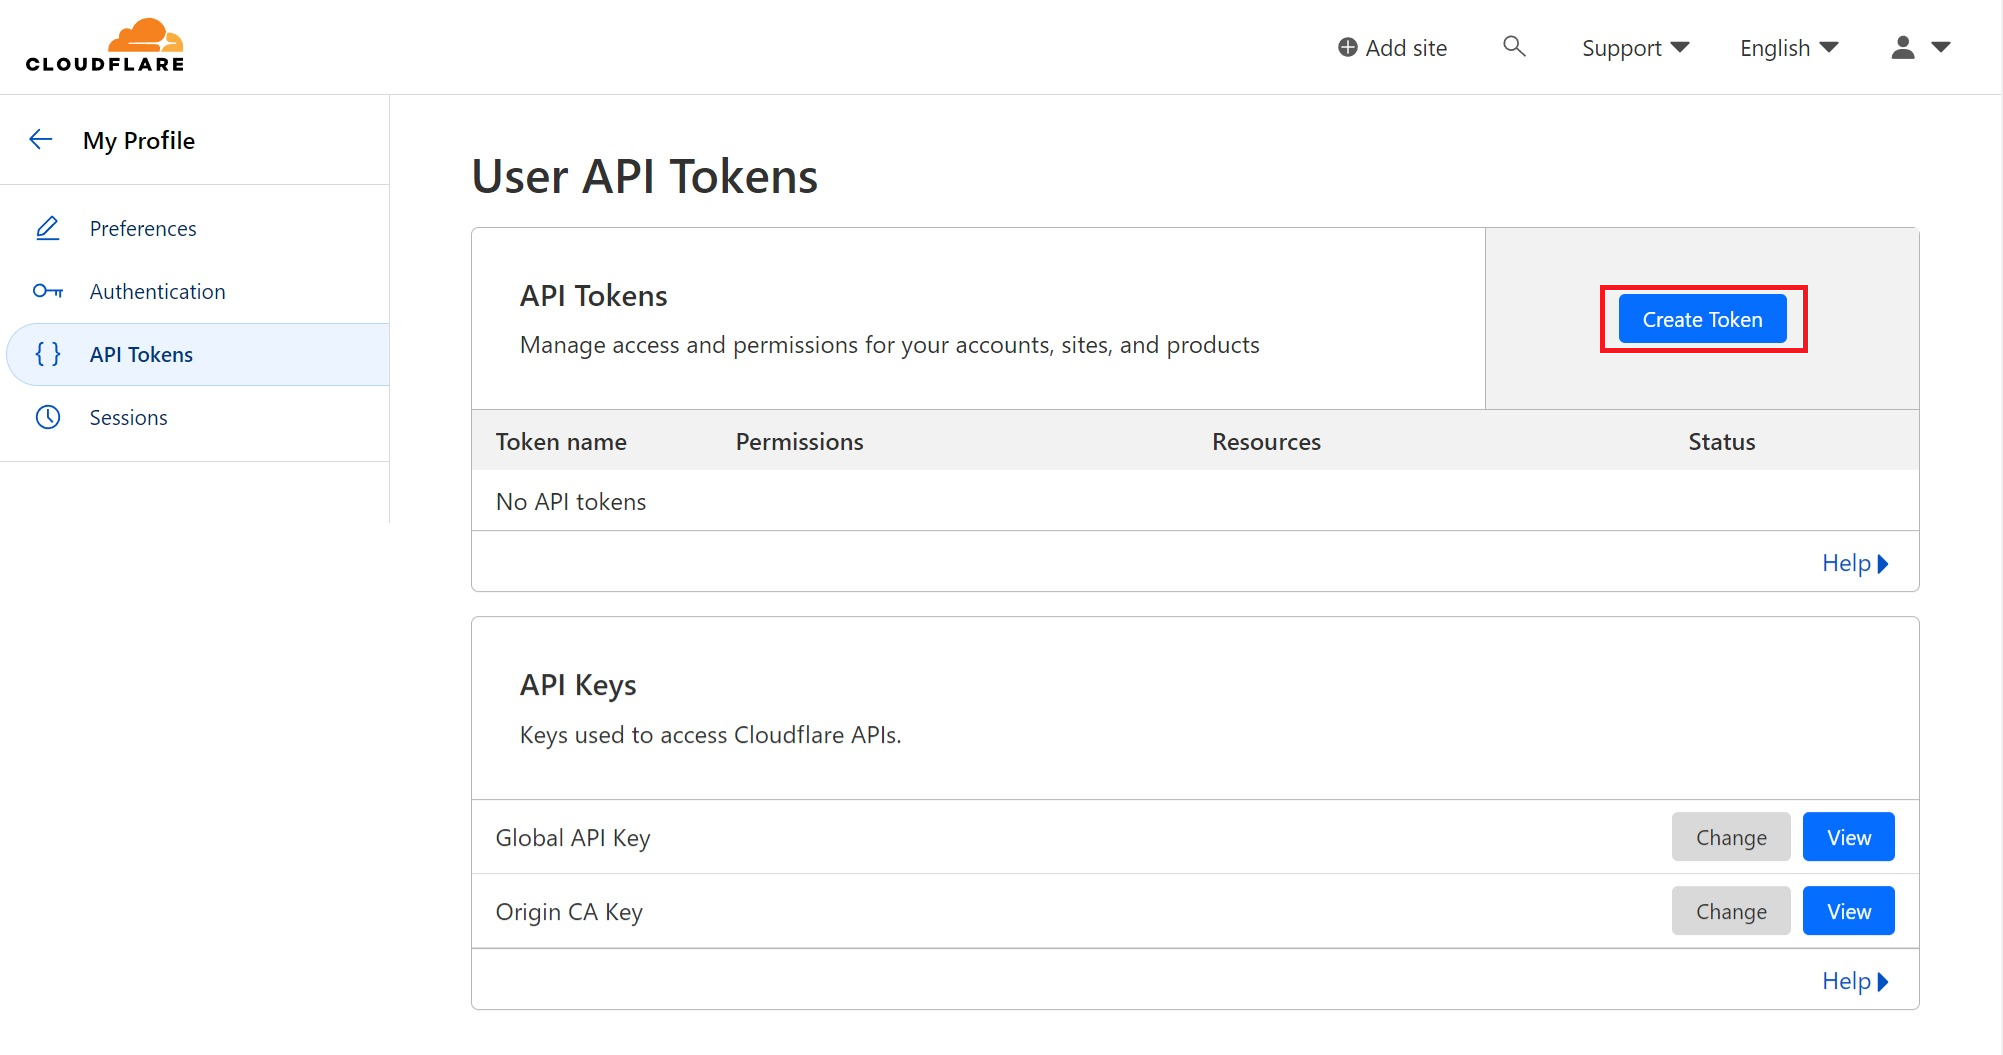Click the Create Token button
The image size is (2003, 1055).
point(1701,318)
